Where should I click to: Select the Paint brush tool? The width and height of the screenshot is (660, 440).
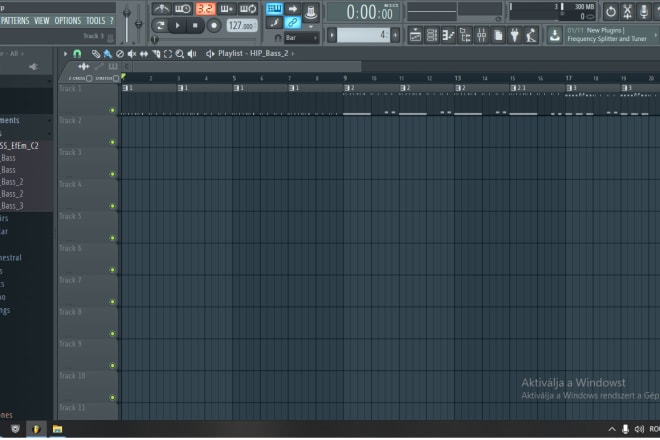point(108,54)
